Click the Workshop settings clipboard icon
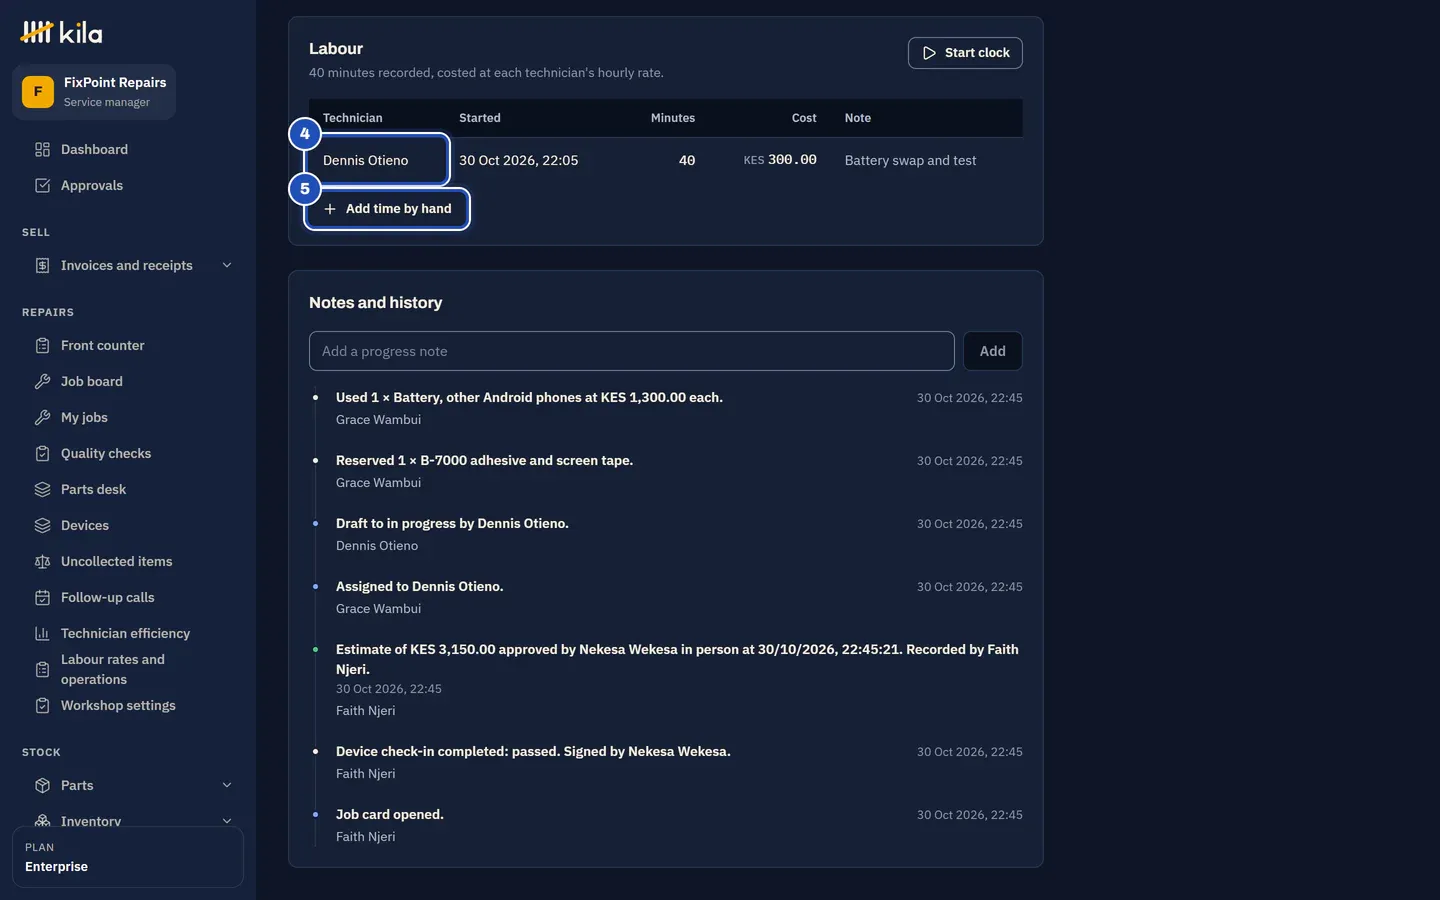 (42, 706)
